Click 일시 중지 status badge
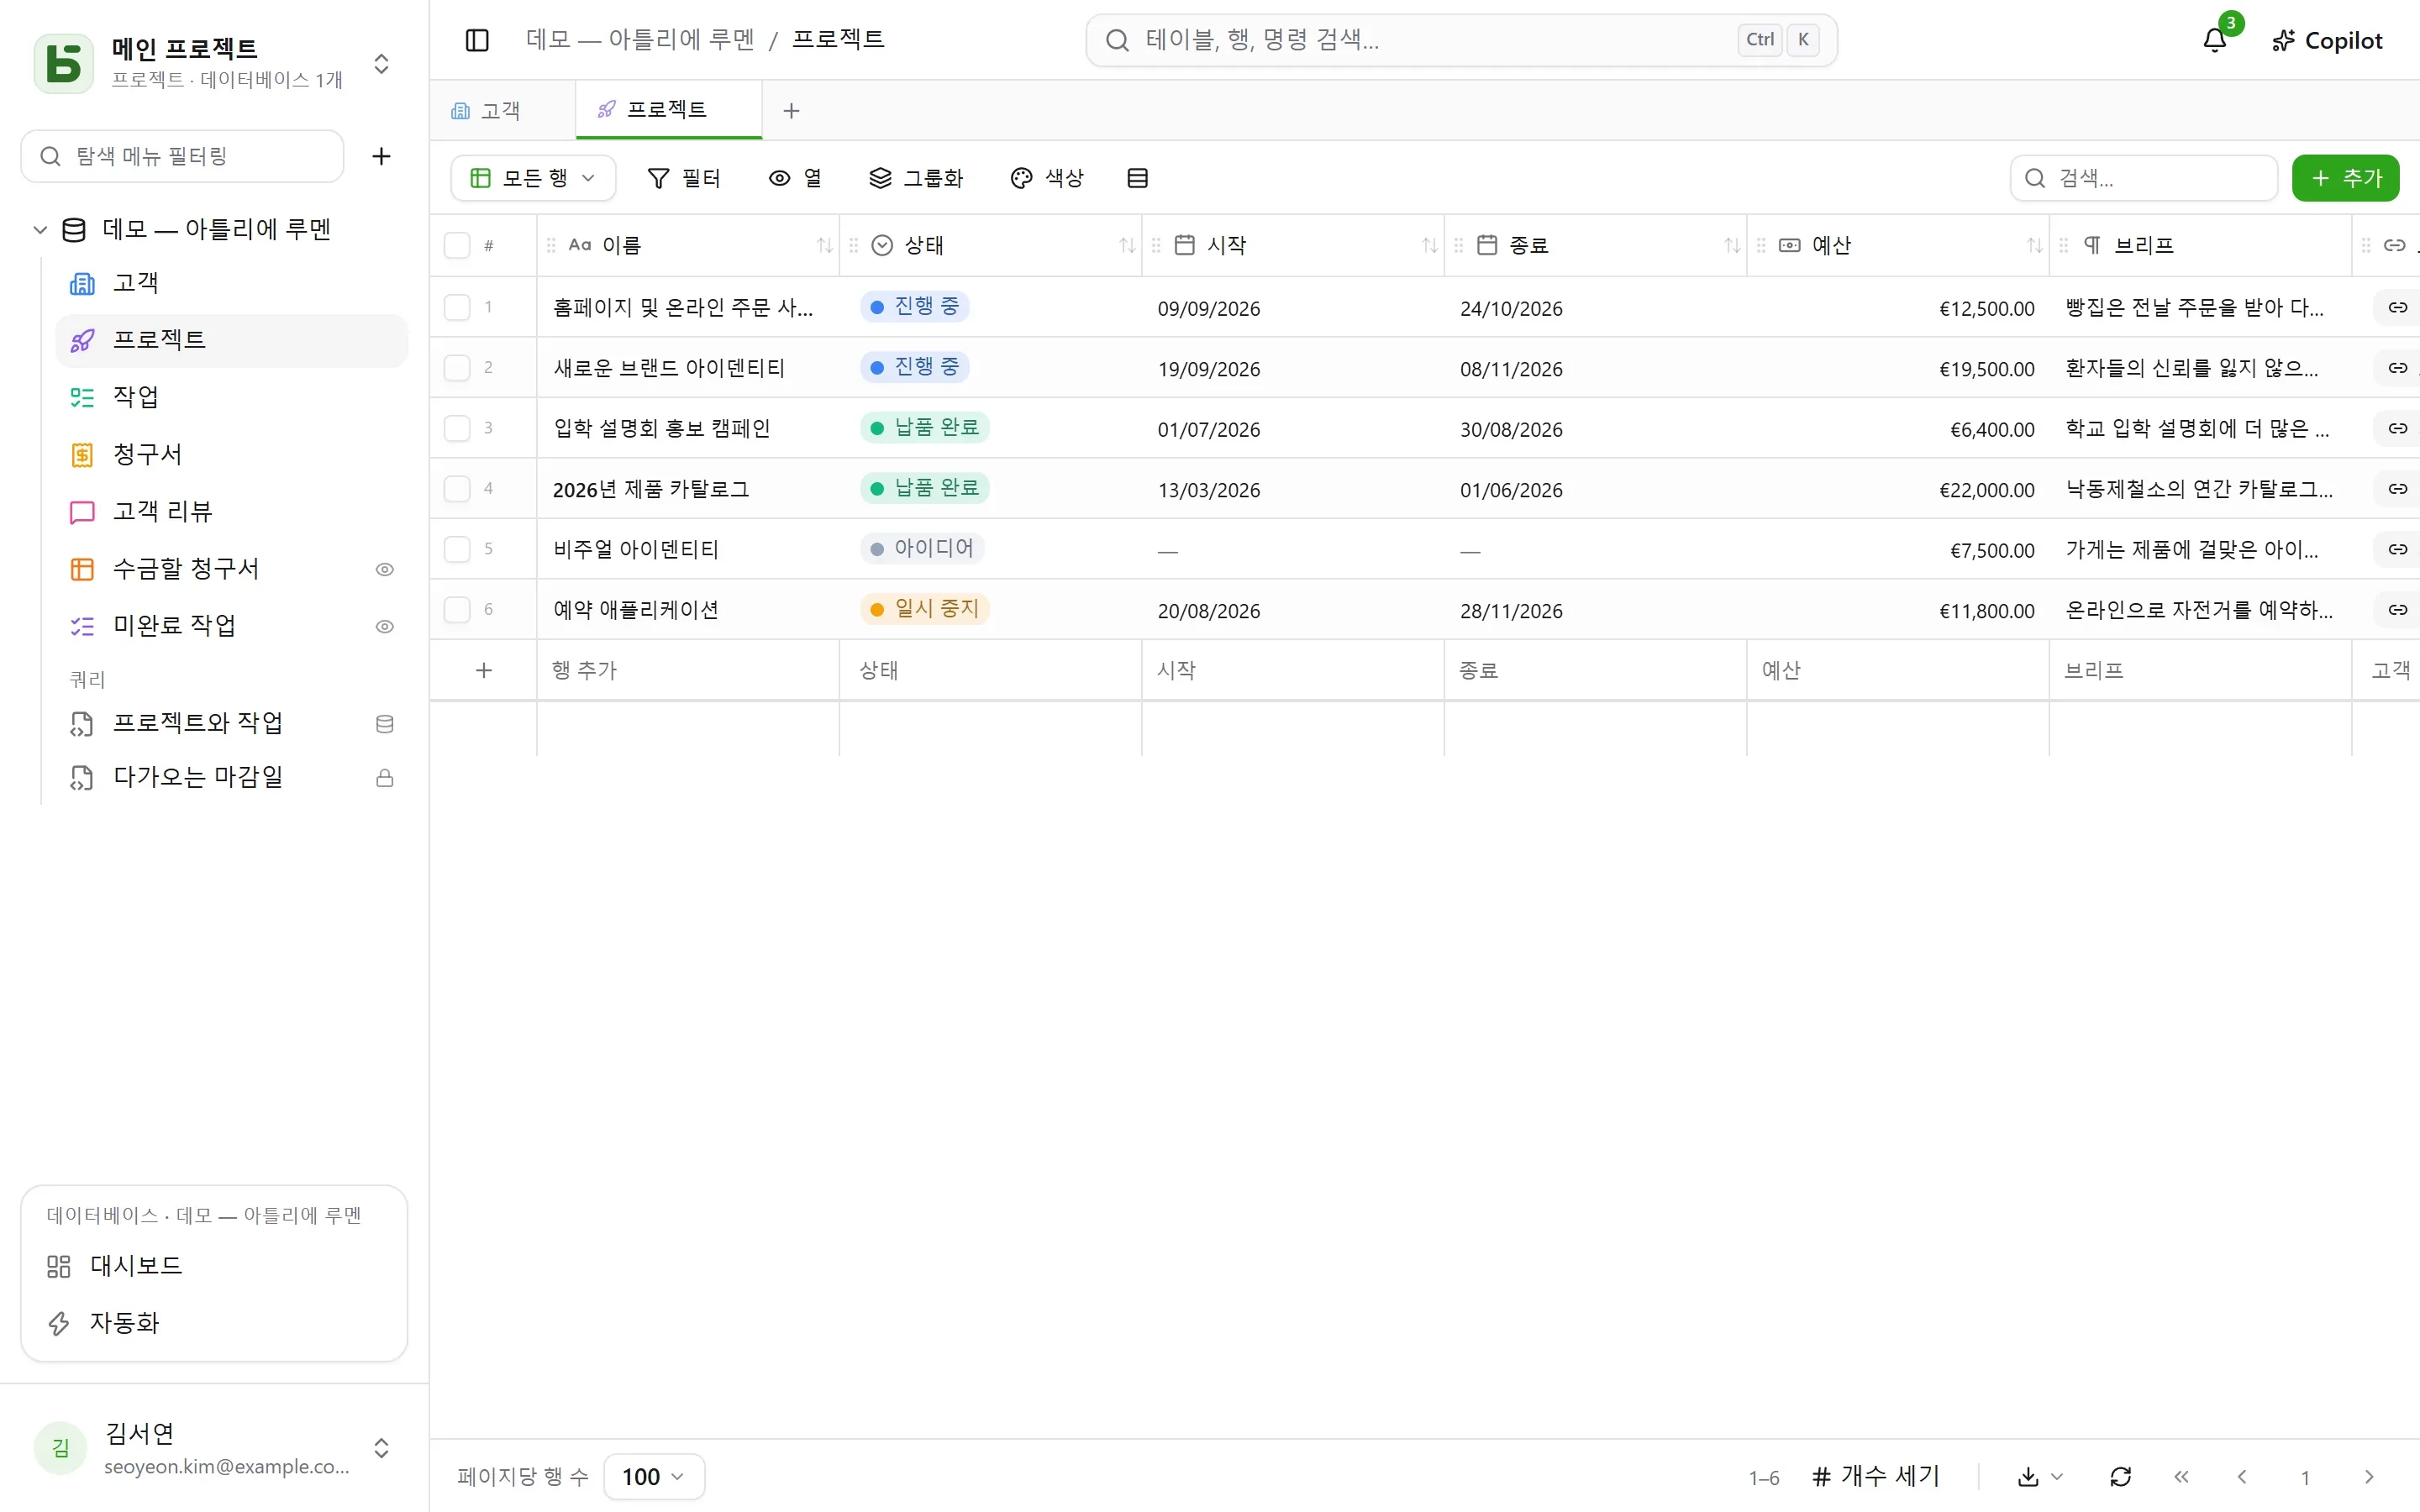Screen dimensions: 2420x1512 point(925,609)
